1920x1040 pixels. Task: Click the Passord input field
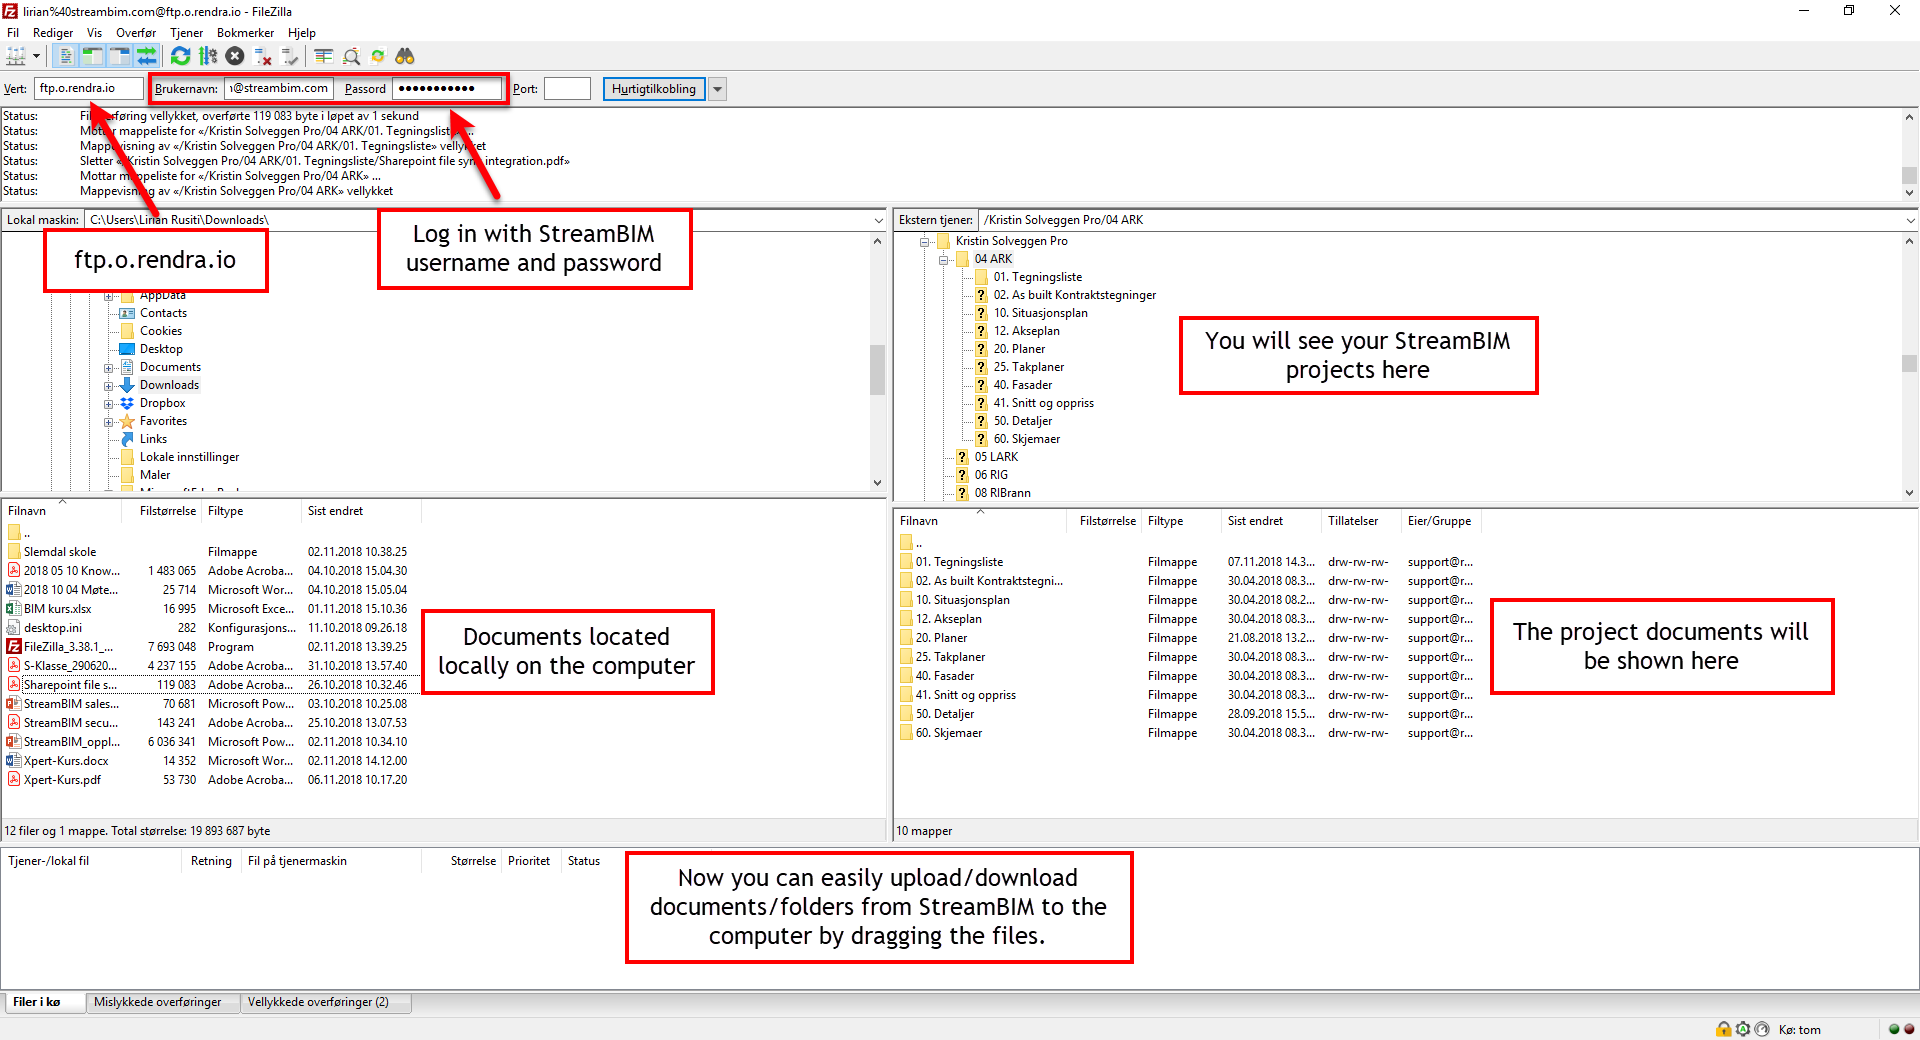(447, 89)
